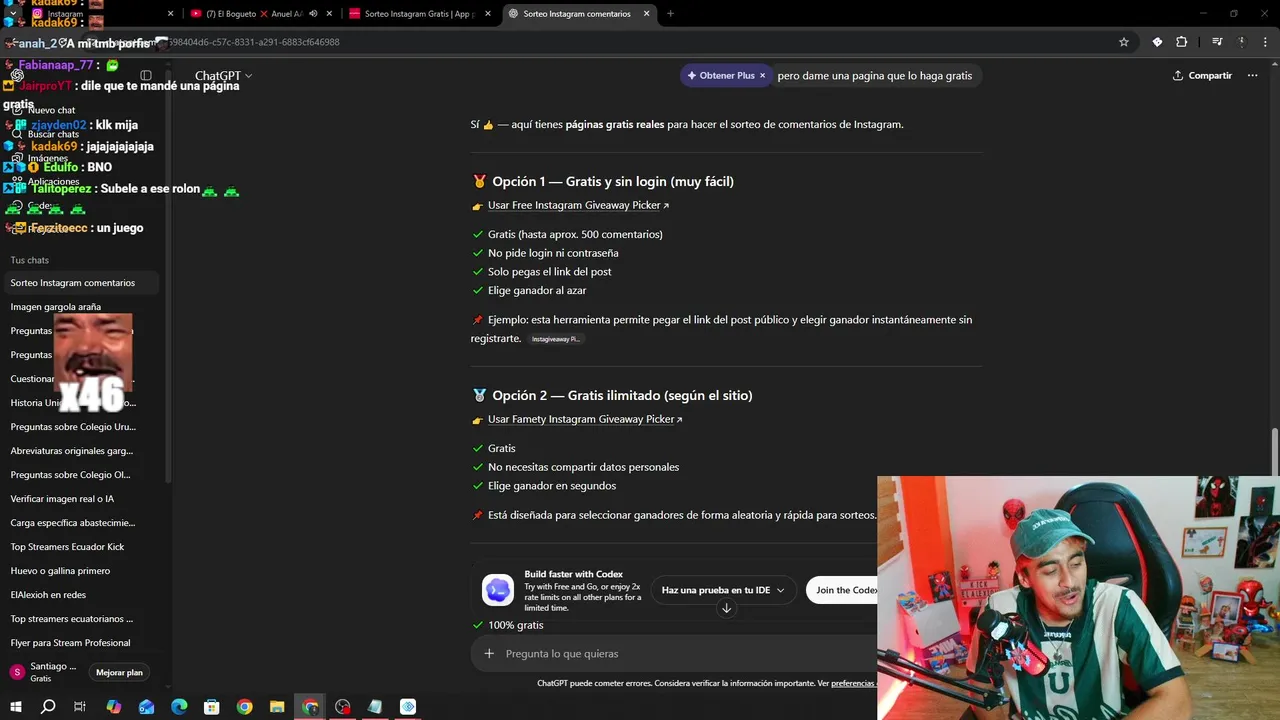Screen dimensions: 1280x720
Task: Open Microsoft Store from the taskbar
Action: [x=212, y=707]
